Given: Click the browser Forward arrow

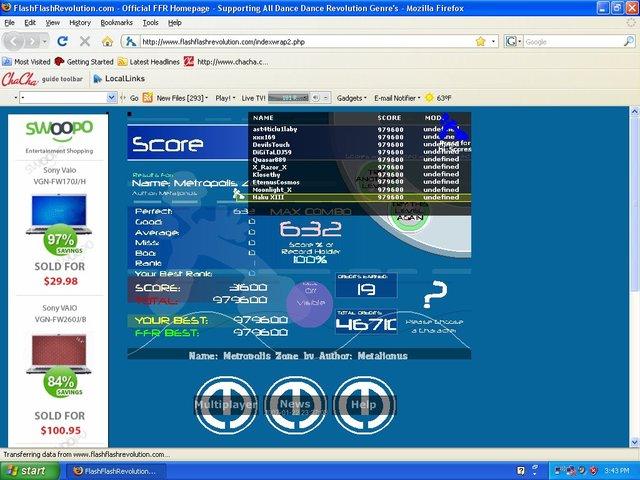Looking at the screenshot, I should 32,41.
